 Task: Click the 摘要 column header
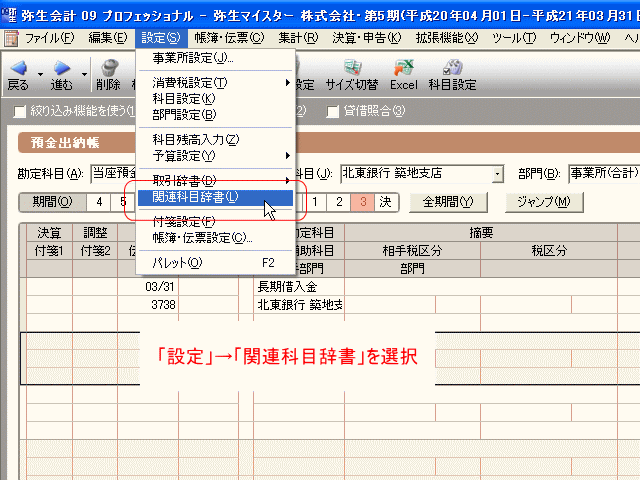[x=481, y=233]
